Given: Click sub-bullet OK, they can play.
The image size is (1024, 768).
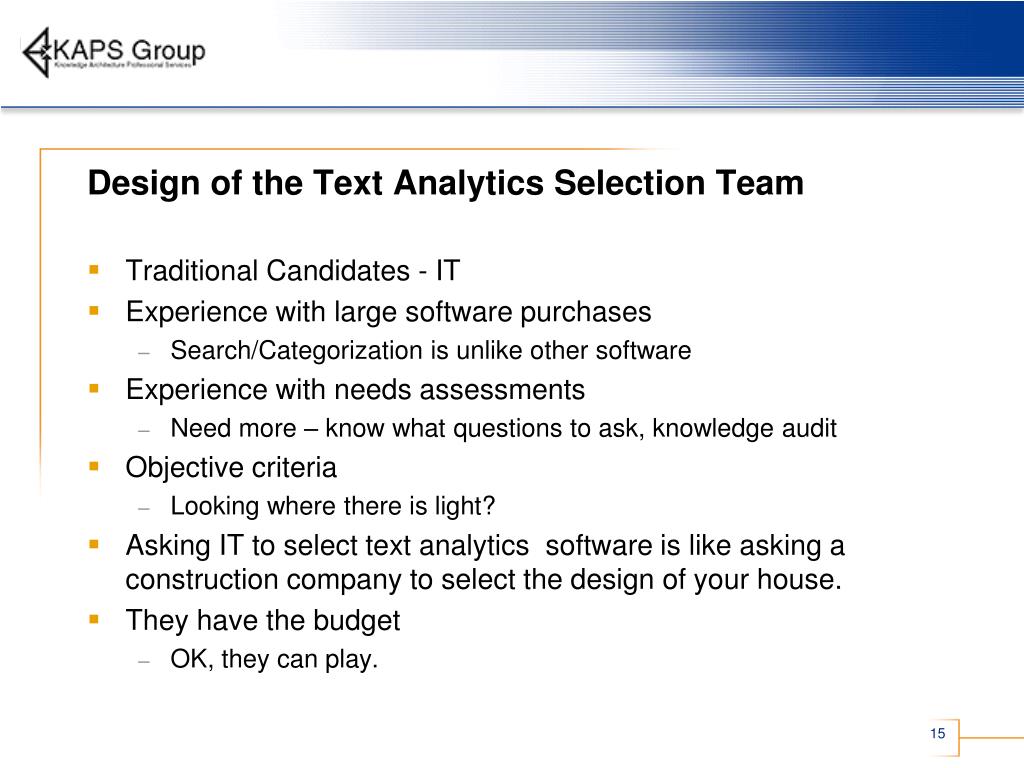Looking at the screenshot, I should tap(274, 659).
